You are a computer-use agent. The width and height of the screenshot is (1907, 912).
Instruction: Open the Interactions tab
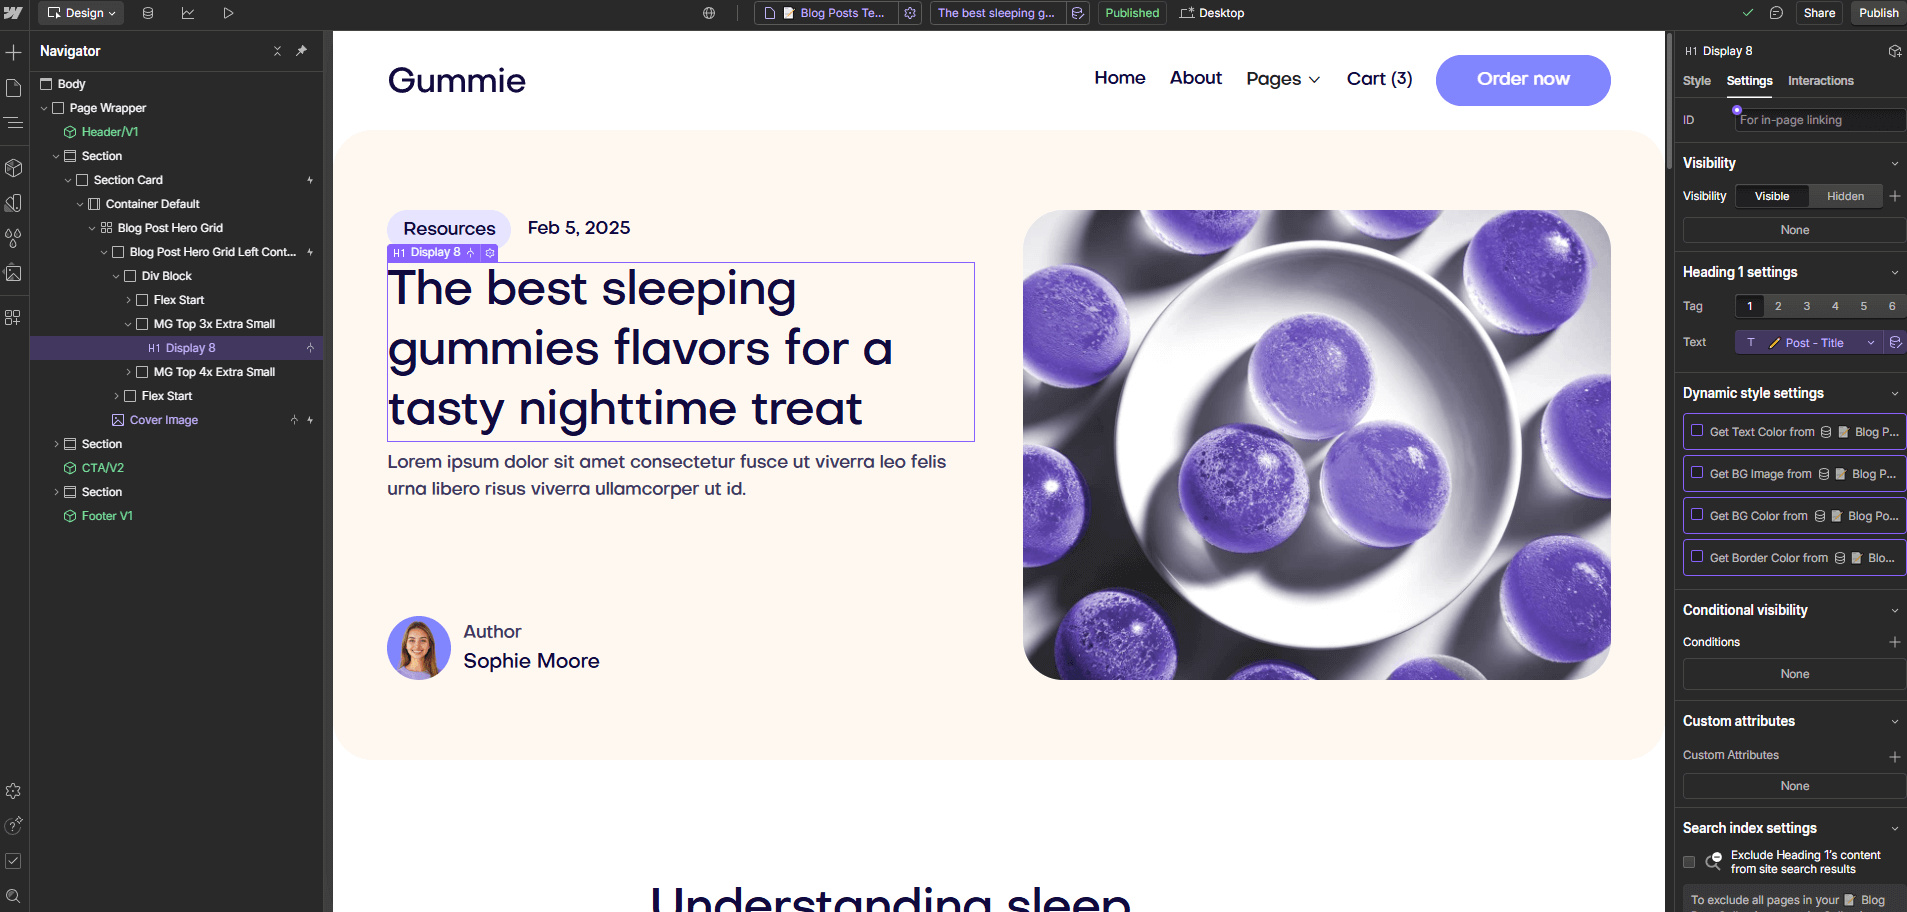point(1821,81)
